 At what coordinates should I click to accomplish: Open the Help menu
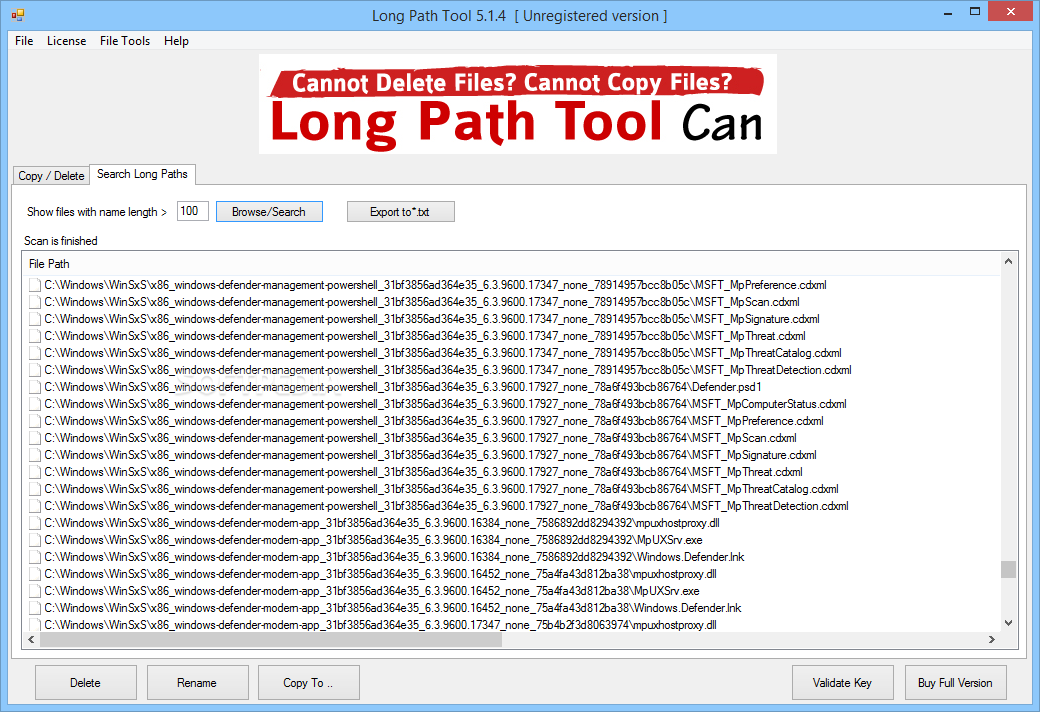(x=176, y=40)
